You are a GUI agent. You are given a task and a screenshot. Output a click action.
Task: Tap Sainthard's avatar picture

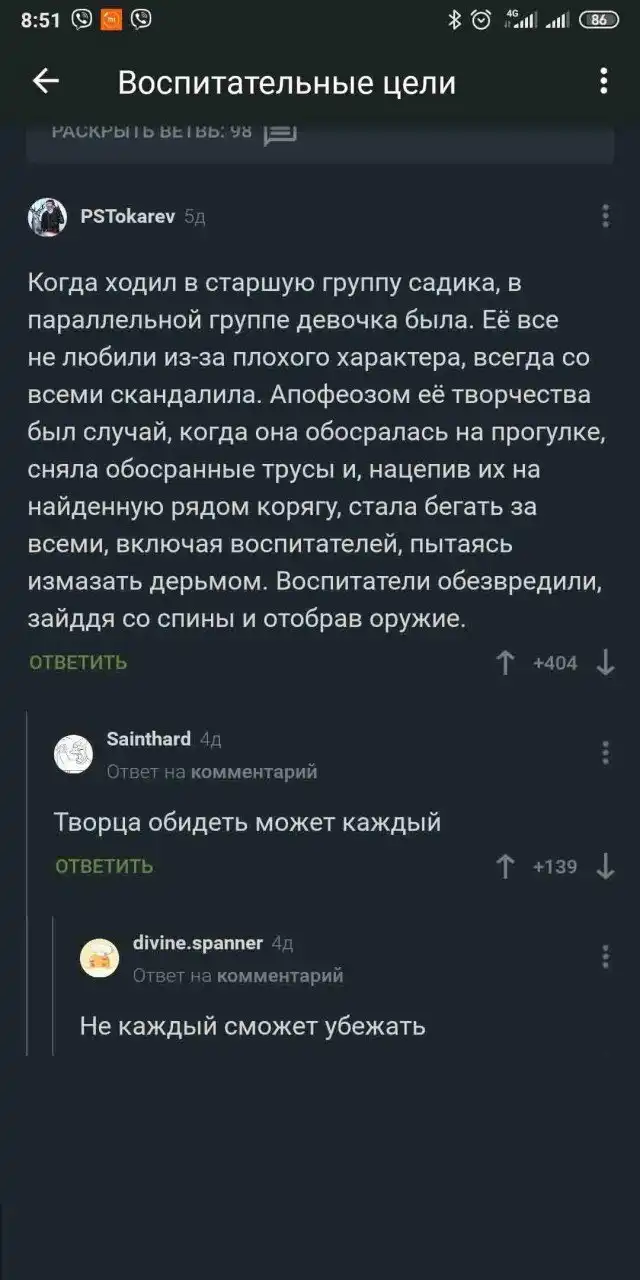pyautogui.click(x=73, y=753)
